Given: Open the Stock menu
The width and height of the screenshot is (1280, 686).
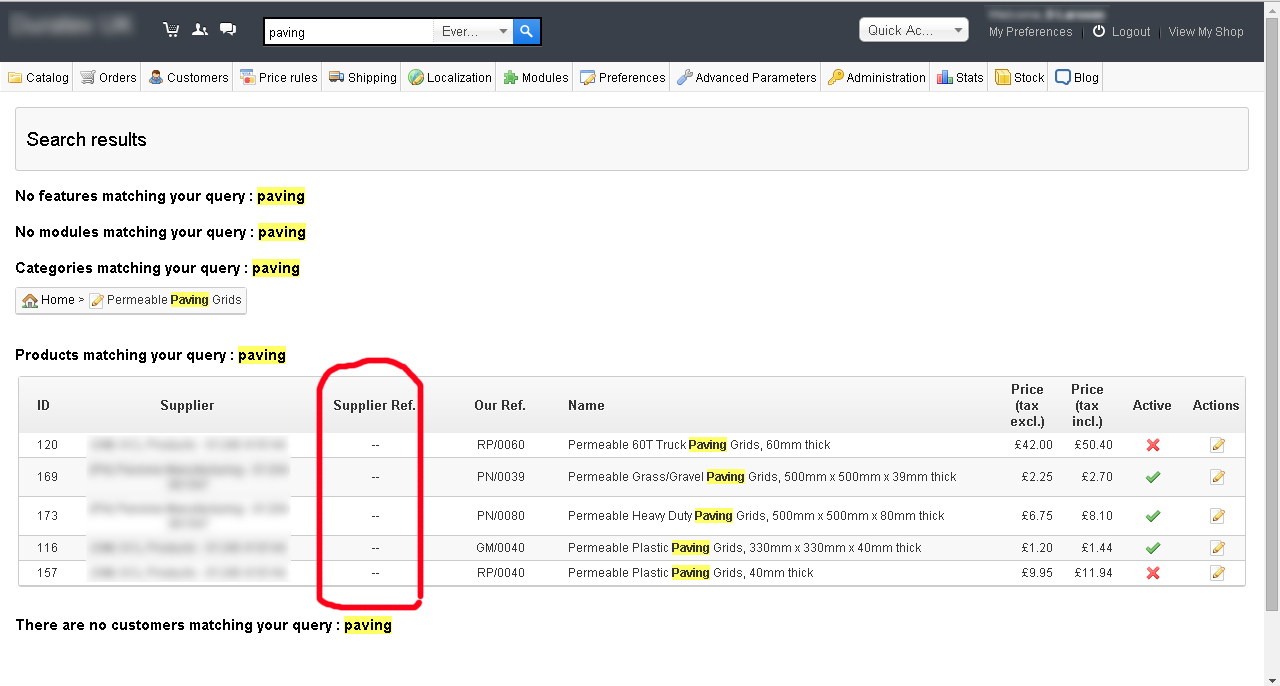Looking at the screenshot, I should pyautogui.click(x=1019, y=77).
